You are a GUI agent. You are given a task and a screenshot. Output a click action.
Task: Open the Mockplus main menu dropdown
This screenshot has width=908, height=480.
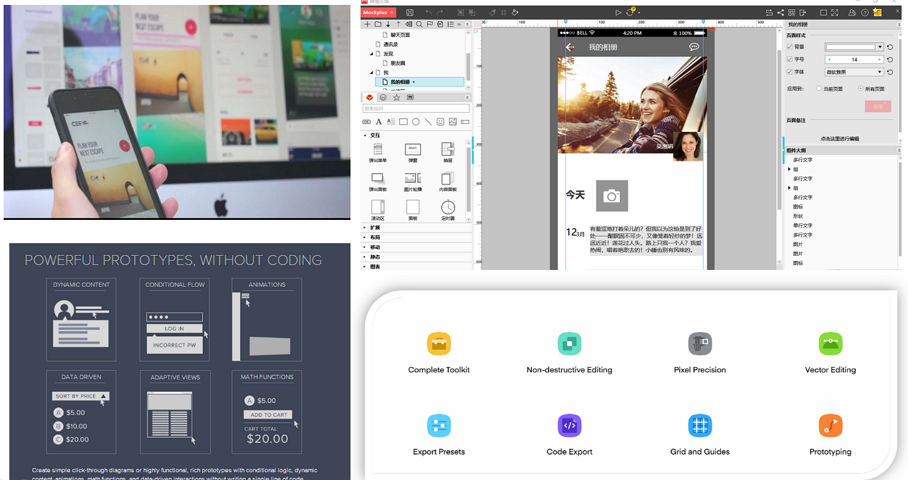(x=378, y=12)
